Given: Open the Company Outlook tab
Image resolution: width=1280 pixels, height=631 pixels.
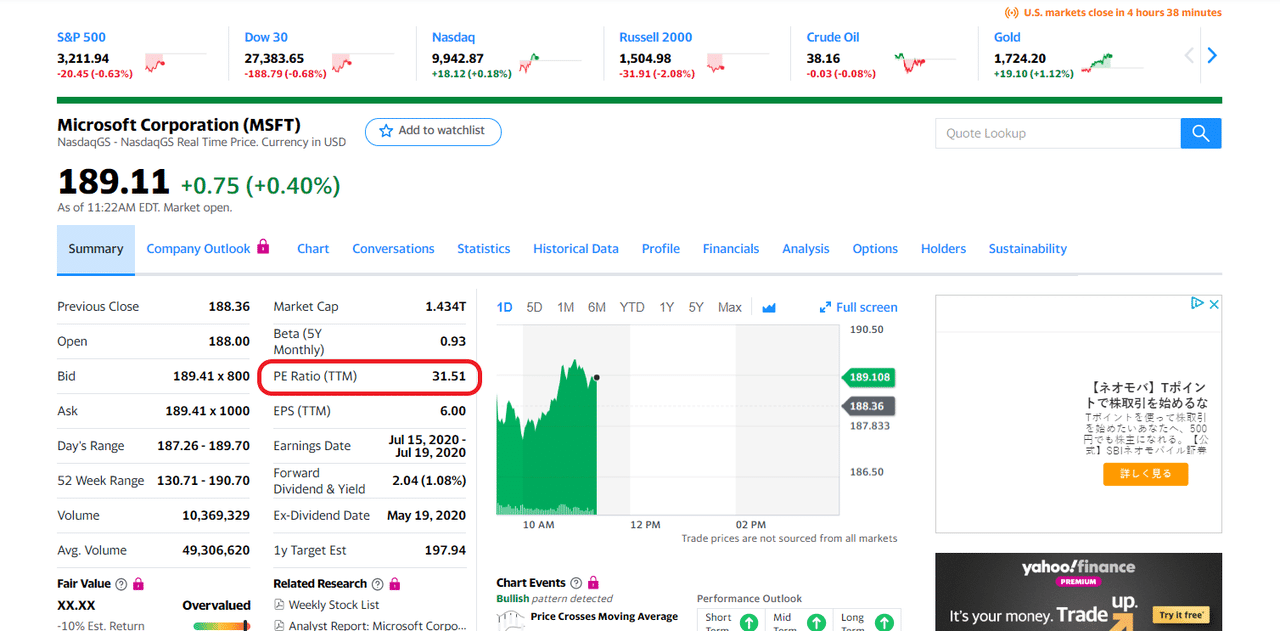Looking at the screenshot, I should [198, 249].
